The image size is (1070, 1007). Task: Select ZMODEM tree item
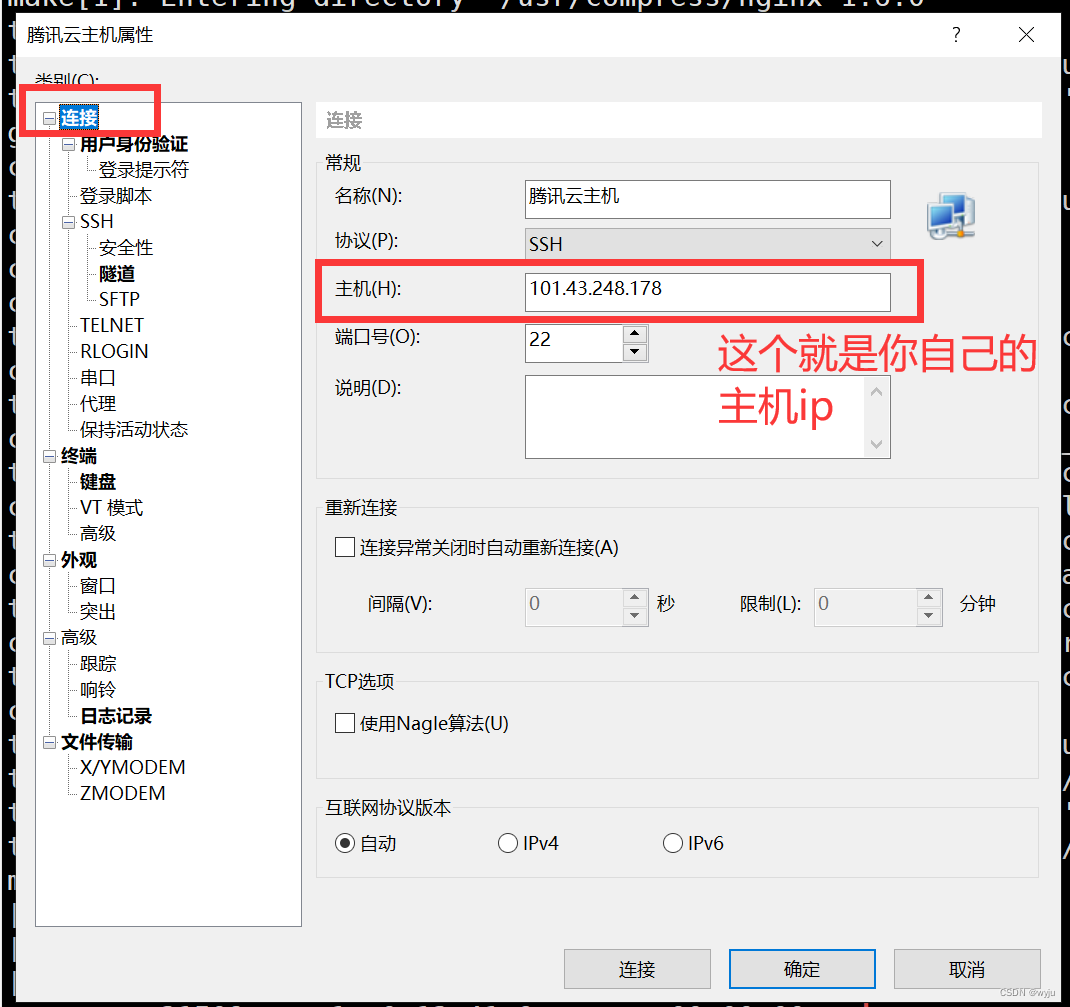[x=122, y=793]
